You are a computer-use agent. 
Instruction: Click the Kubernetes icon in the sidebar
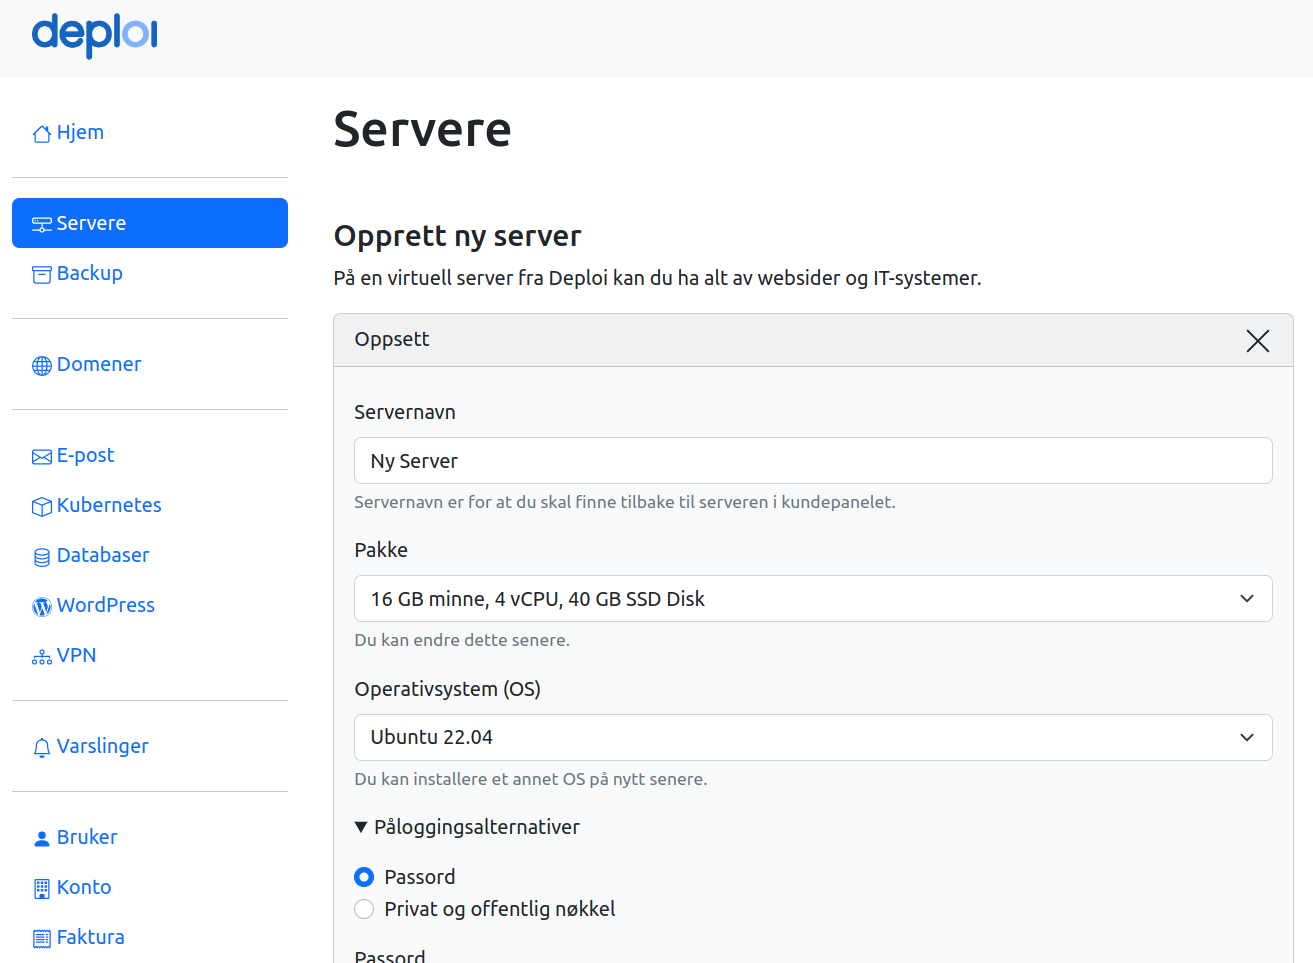click(x=41, y=505)
